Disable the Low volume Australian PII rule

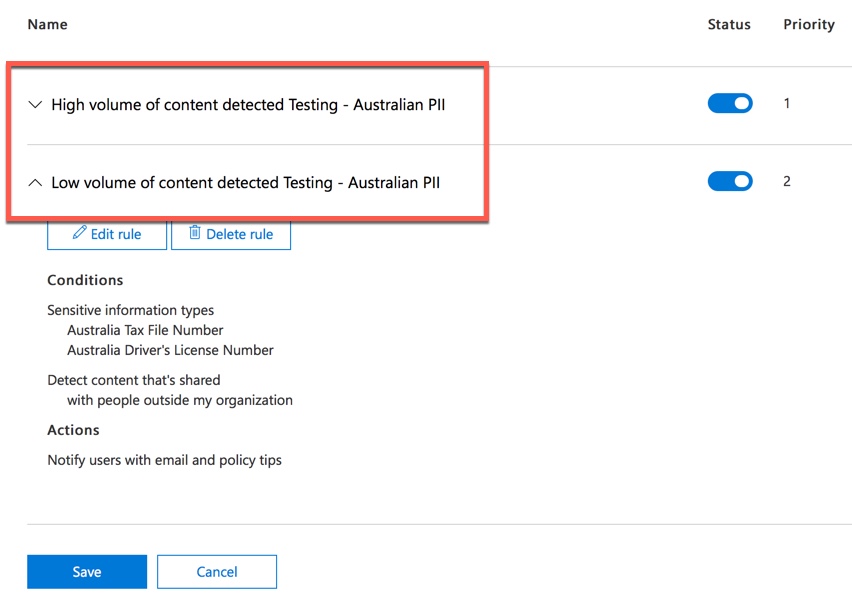(x=730, y=181)
